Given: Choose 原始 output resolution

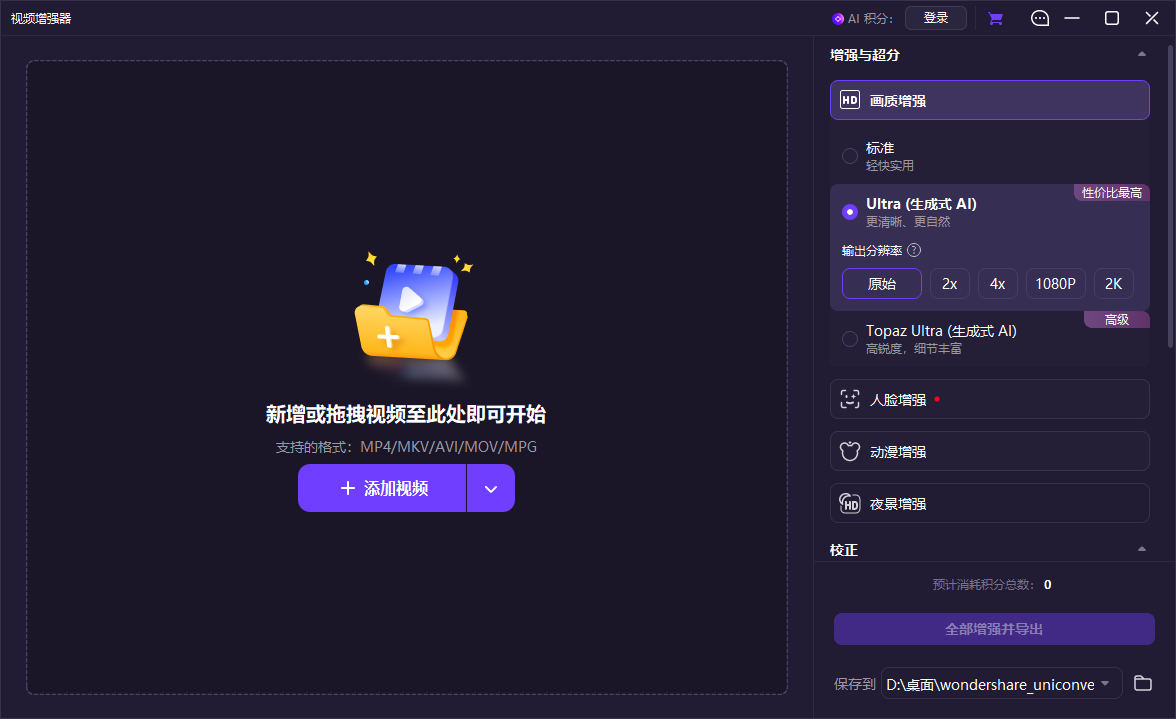Looking at the screenshot, I should coord(882,283).
